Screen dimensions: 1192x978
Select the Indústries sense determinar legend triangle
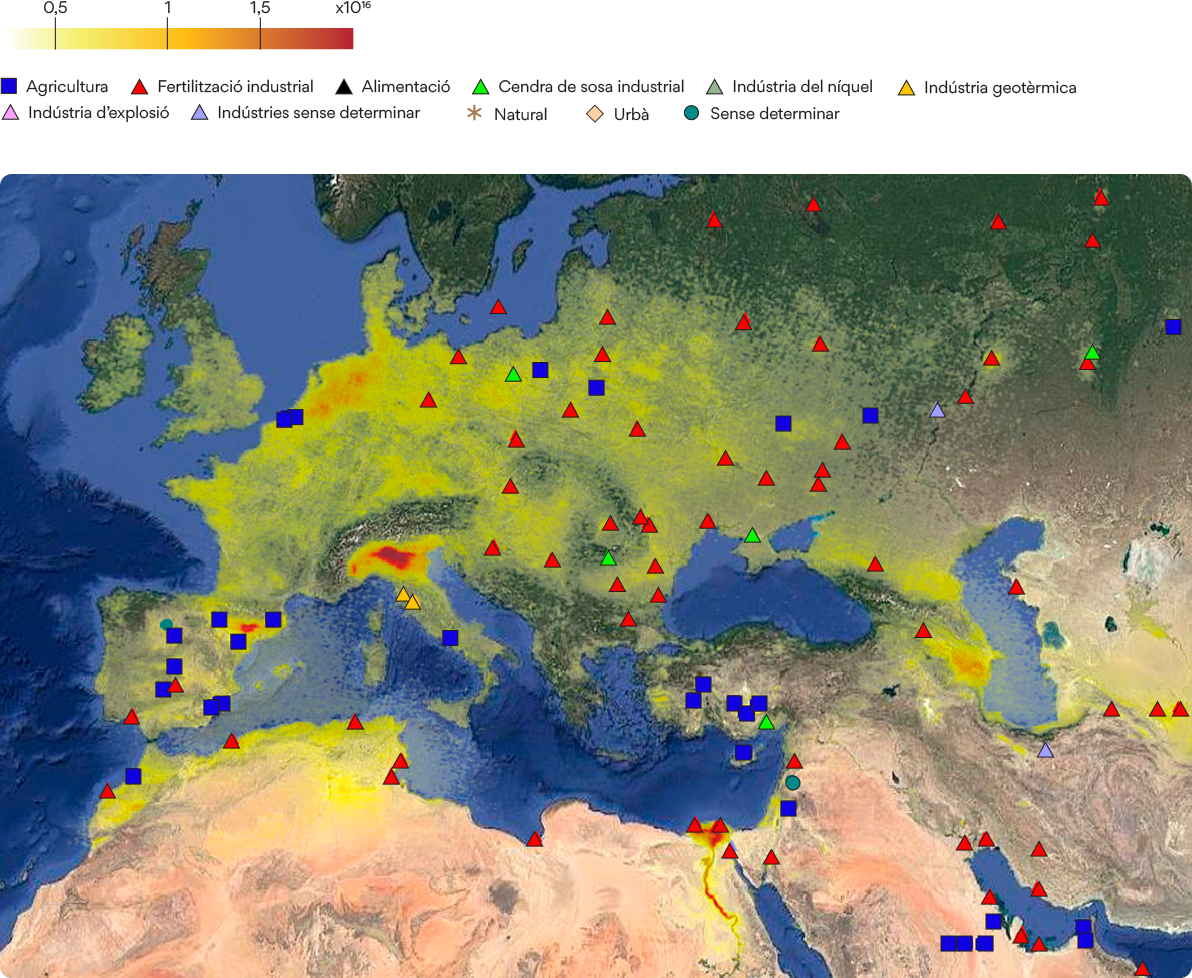[x=199, y=113]
